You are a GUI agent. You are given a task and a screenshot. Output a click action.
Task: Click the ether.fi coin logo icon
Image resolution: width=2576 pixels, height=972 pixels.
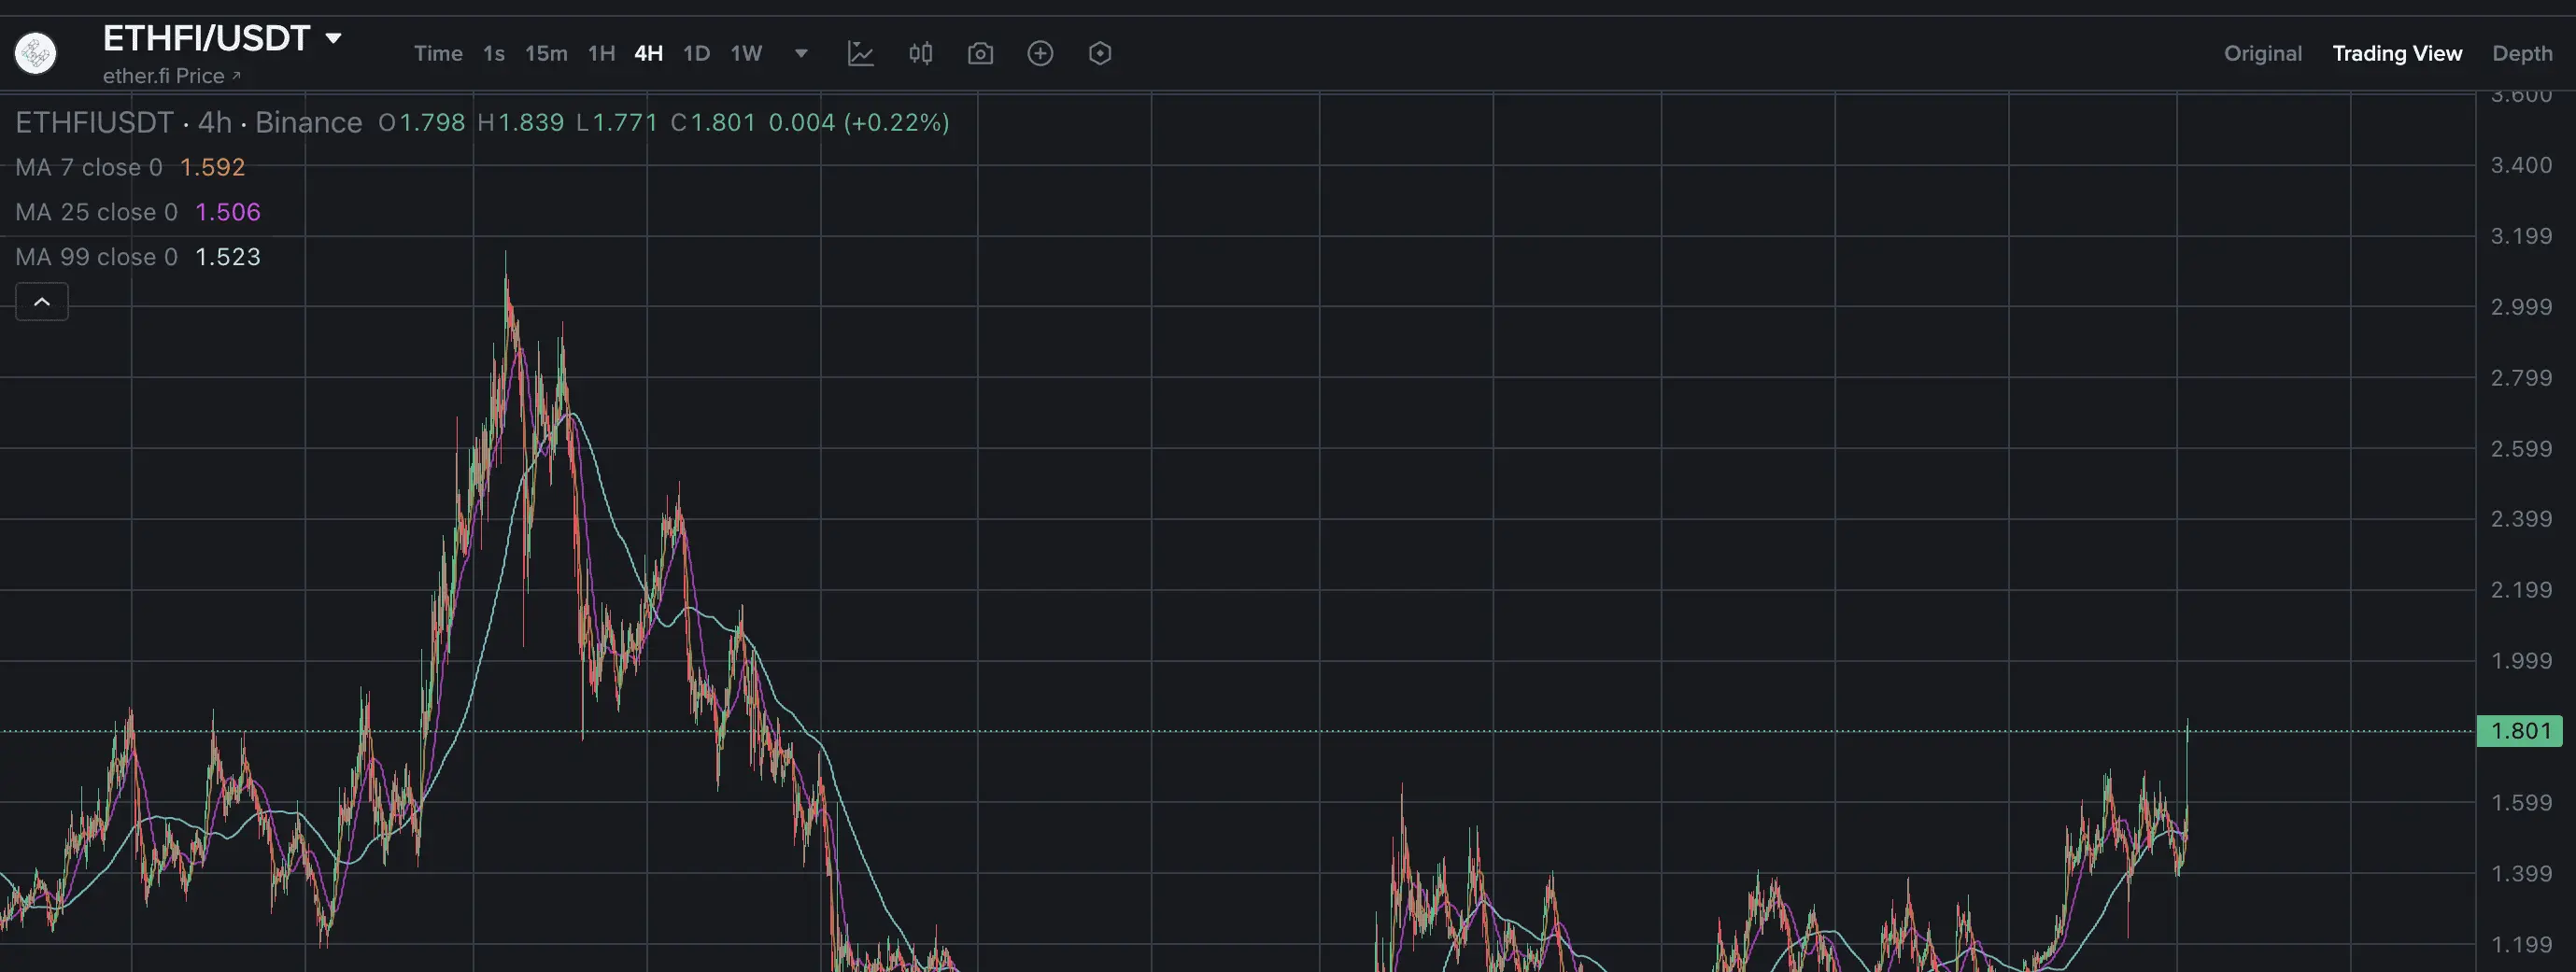pos(35,53)
